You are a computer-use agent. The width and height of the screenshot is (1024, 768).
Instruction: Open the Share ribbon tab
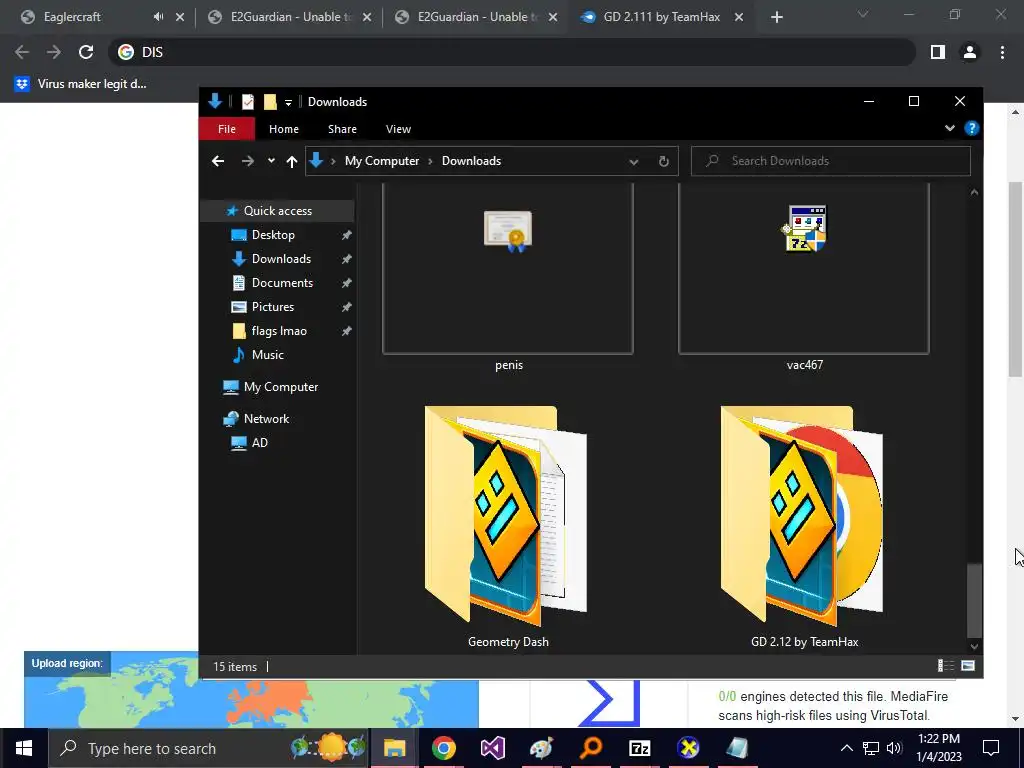tap(342, 129)
